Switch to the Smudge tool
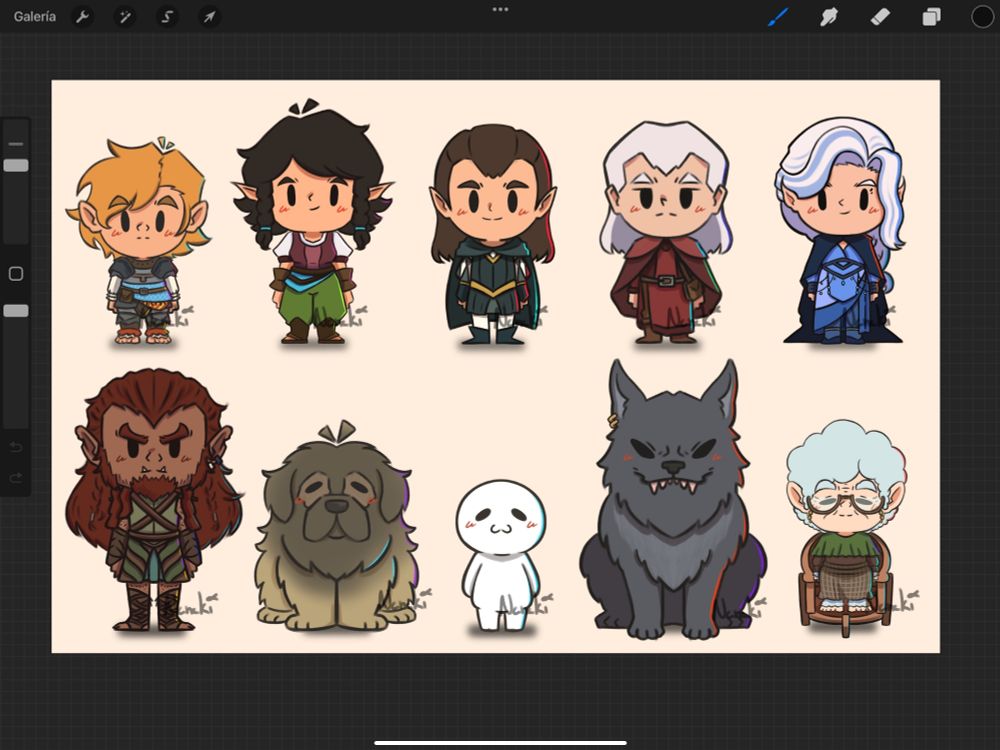Image resolution: width=1000 pixels, height=750 pixels. point(829,16)
